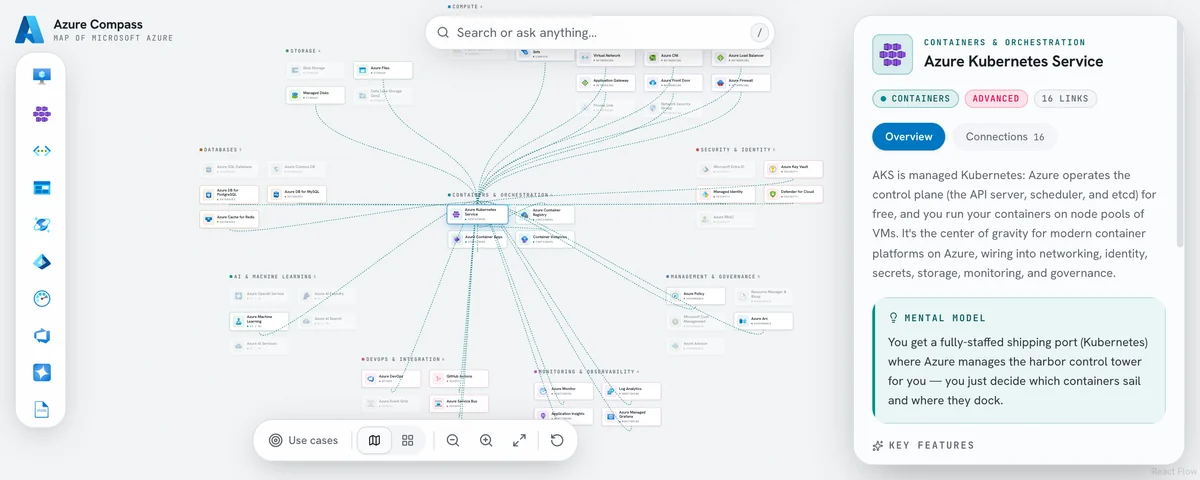Select the Compute monitor icon in sidebar
Image resolution: width=1200 pixels, height=480 pixels.
point(42,76)
